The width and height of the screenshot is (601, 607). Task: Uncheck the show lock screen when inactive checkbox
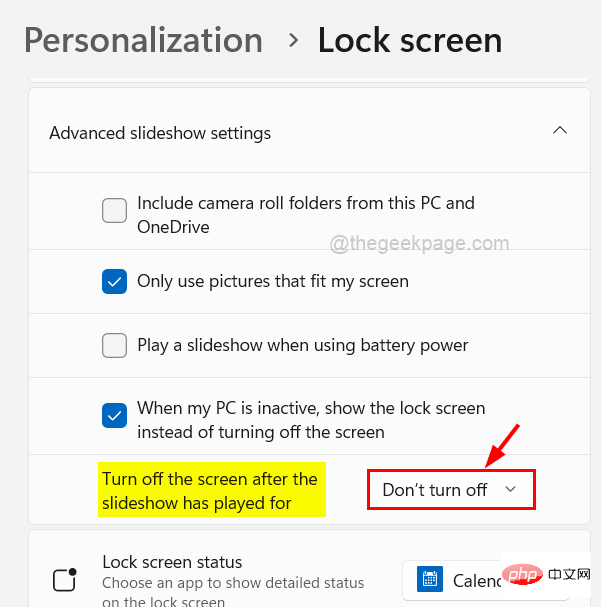[114, 413]
